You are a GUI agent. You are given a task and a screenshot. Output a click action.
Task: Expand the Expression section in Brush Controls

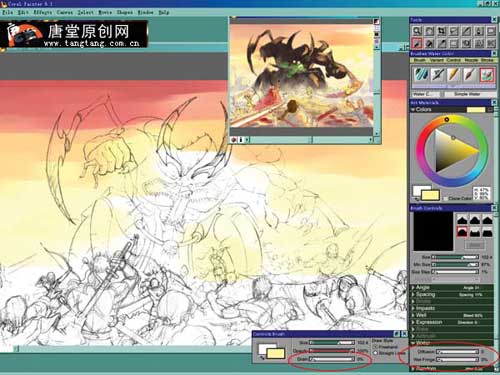pyautogui.click(x=428, y=322)
